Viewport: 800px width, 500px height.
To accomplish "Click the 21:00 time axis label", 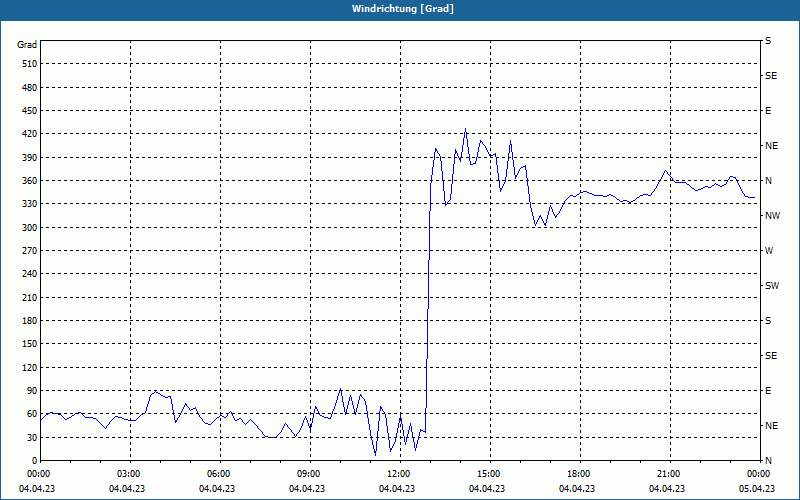I will pos(670,474).
